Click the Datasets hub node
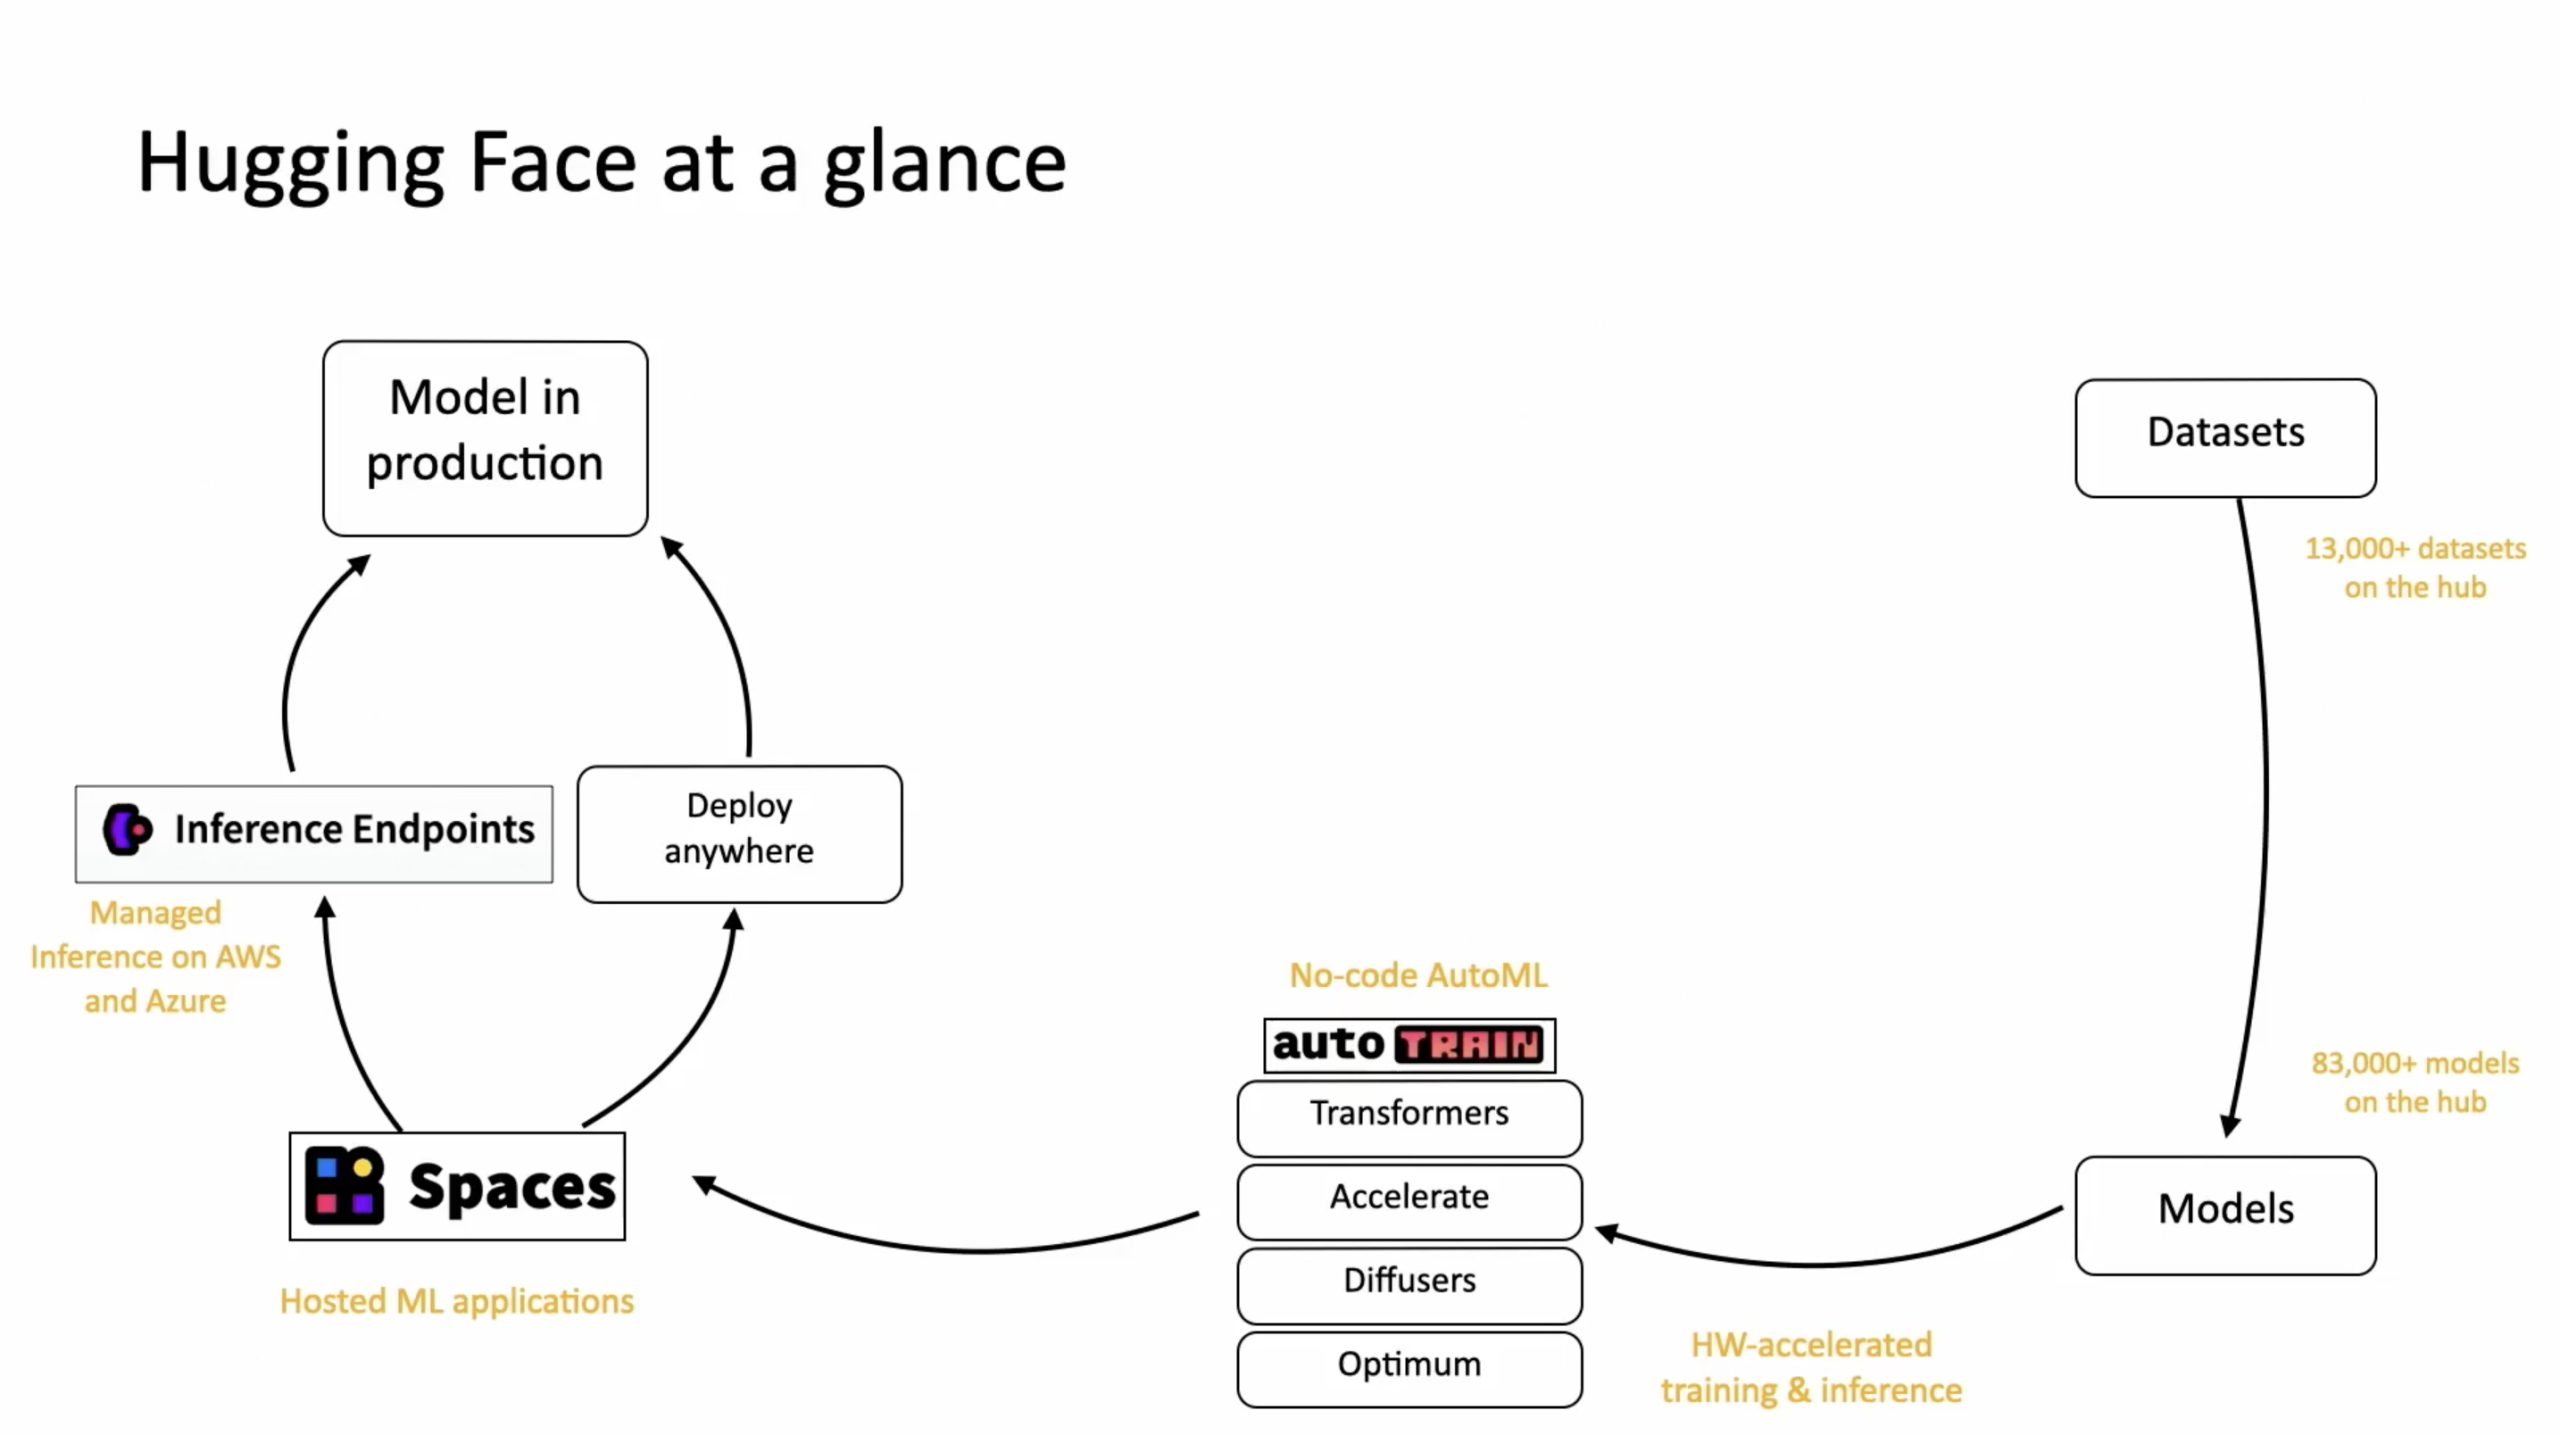Screen dimensions: 2560x1435 pyautogui.click(x=2226, y=433)
